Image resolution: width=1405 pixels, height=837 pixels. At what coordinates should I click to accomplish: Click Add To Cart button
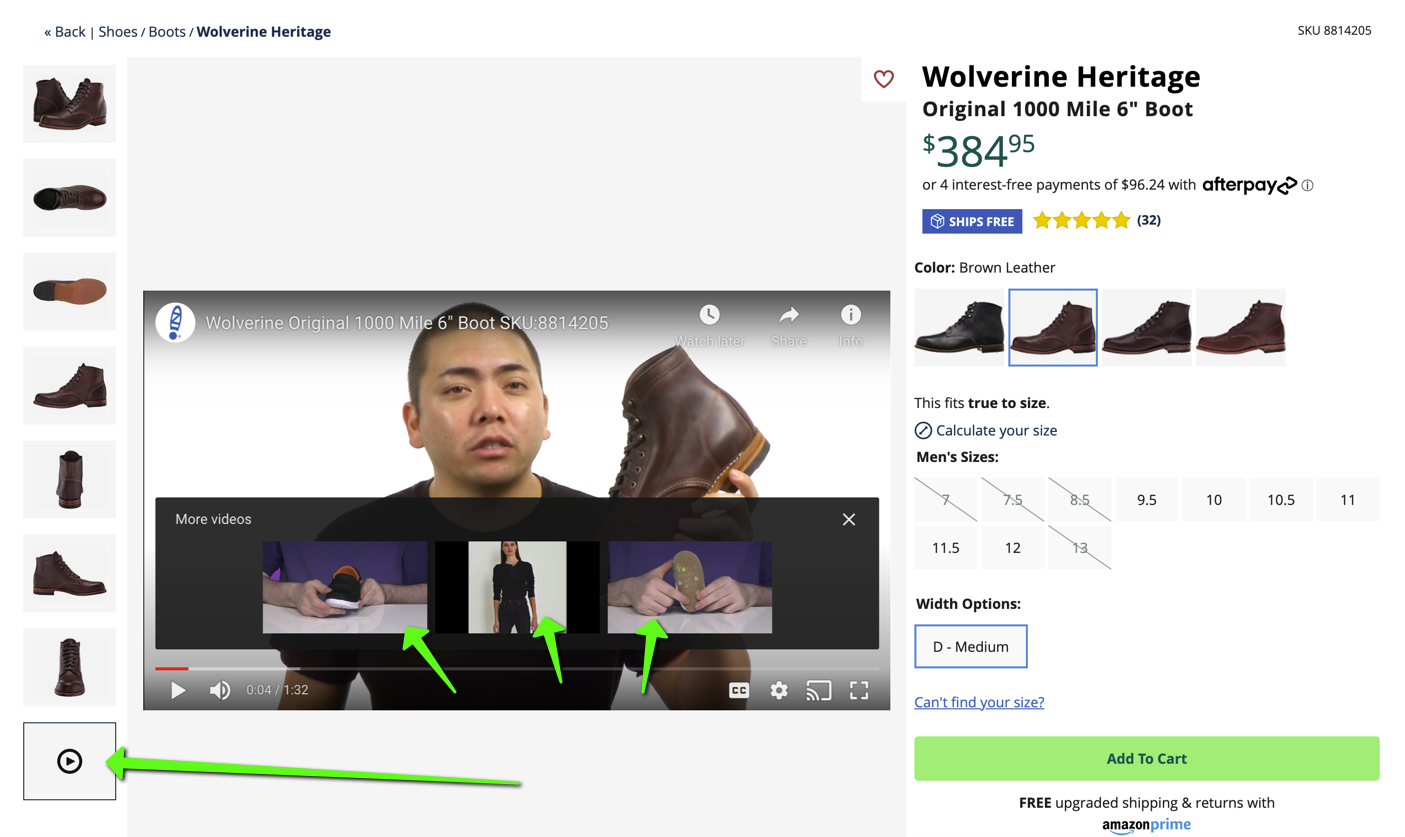pos(1147,759)
